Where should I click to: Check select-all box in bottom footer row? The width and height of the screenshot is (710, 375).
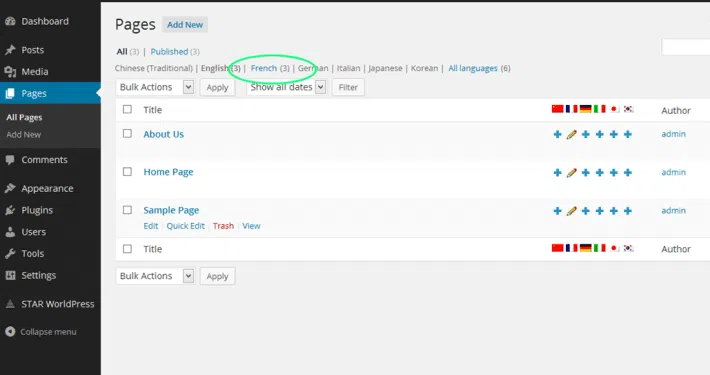coord(127,249)
